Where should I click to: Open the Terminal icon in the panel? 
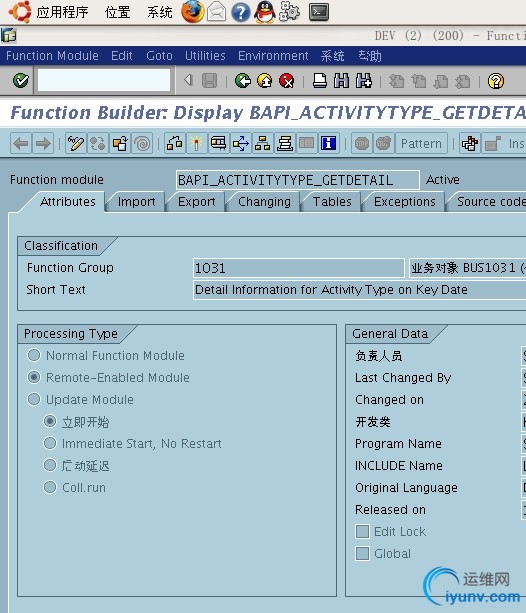coord(318,12)
